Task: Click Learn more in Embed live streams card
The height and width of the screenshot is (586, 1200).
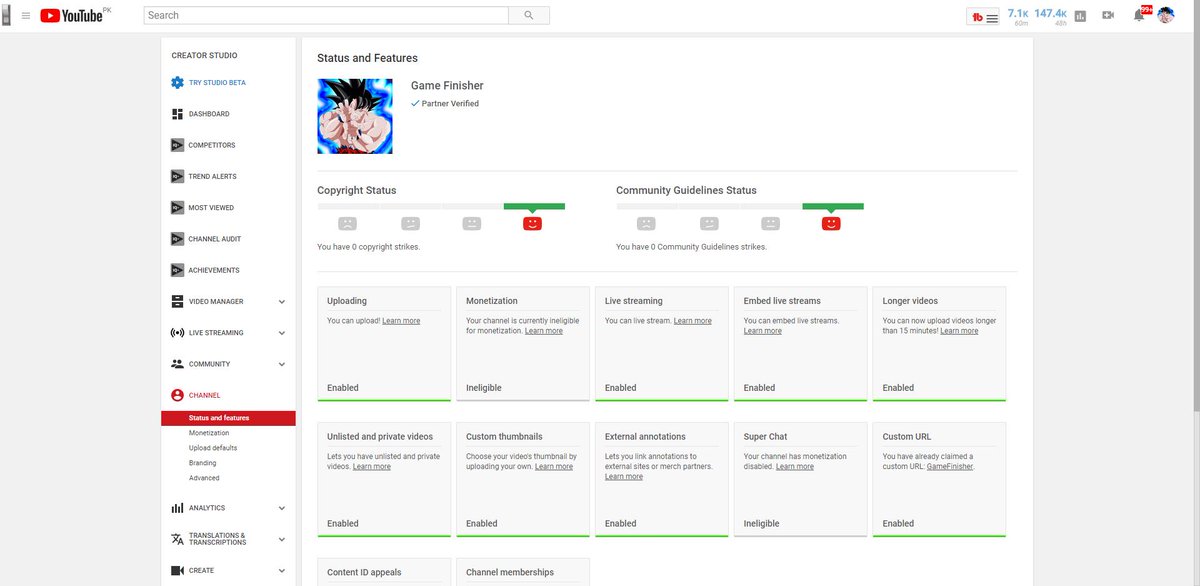Action: click(763, 331)
